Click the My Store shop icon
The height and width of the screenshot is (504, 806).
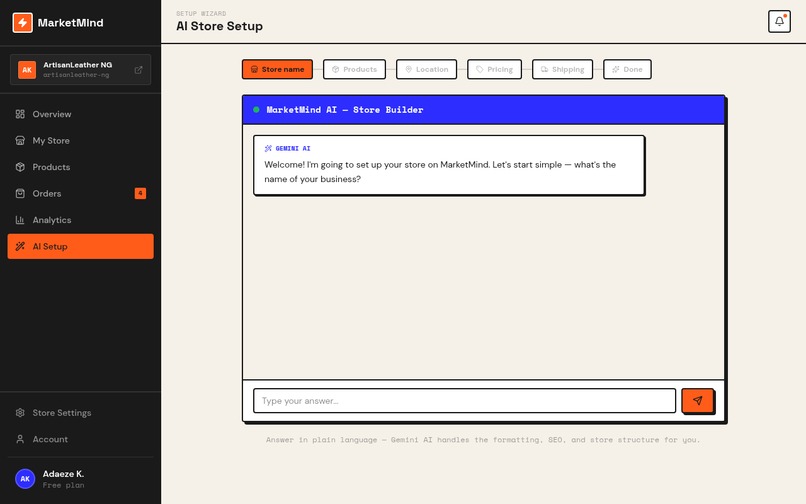click(x=20, y=140)
